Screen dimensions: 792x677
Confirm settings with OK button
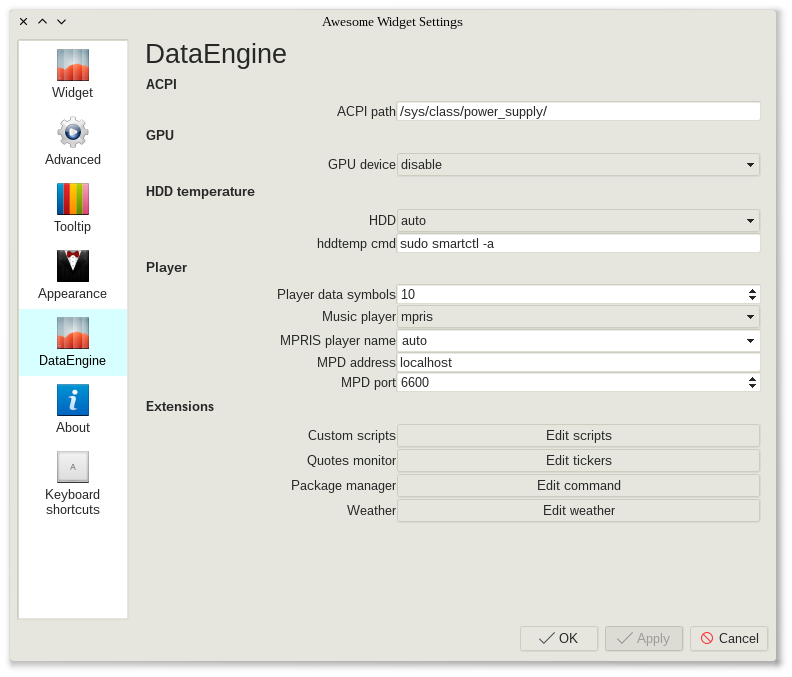pos(559,638)
